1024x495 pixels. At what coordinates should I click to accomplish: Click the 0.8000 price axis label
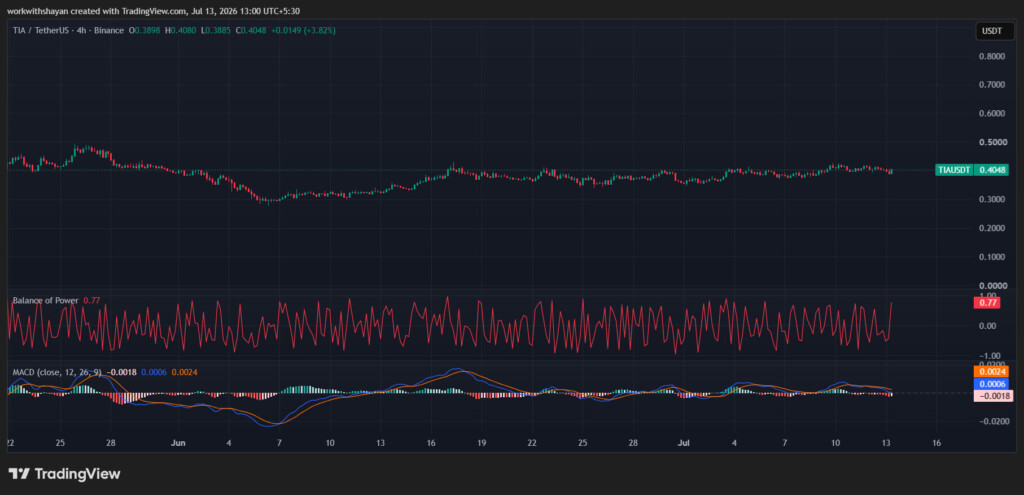tap(991, 56)
